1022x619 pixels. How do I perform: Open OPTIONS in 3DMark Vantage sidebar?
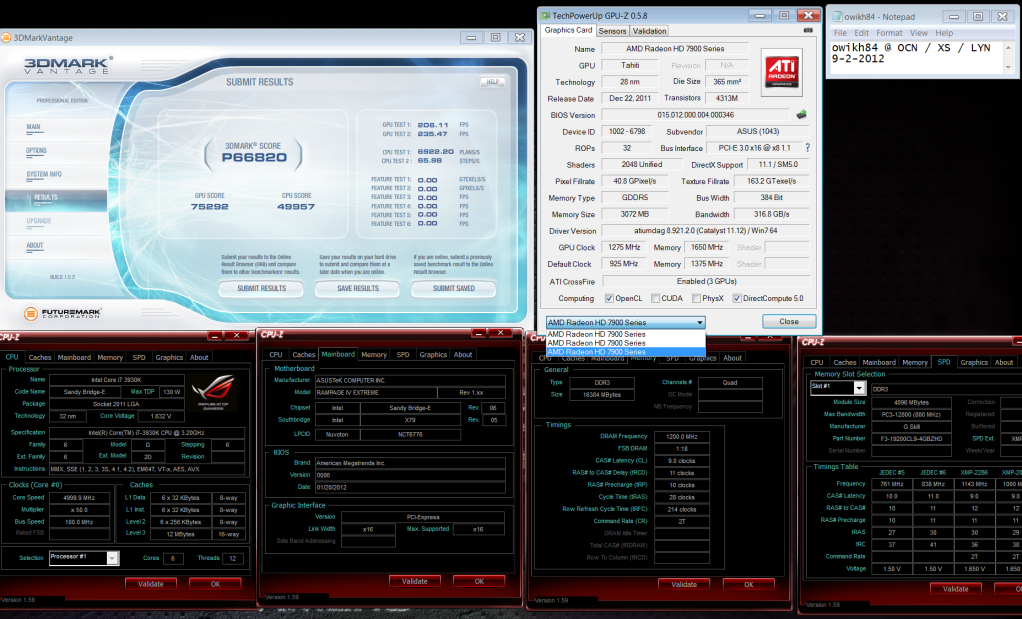coord(36,151)
